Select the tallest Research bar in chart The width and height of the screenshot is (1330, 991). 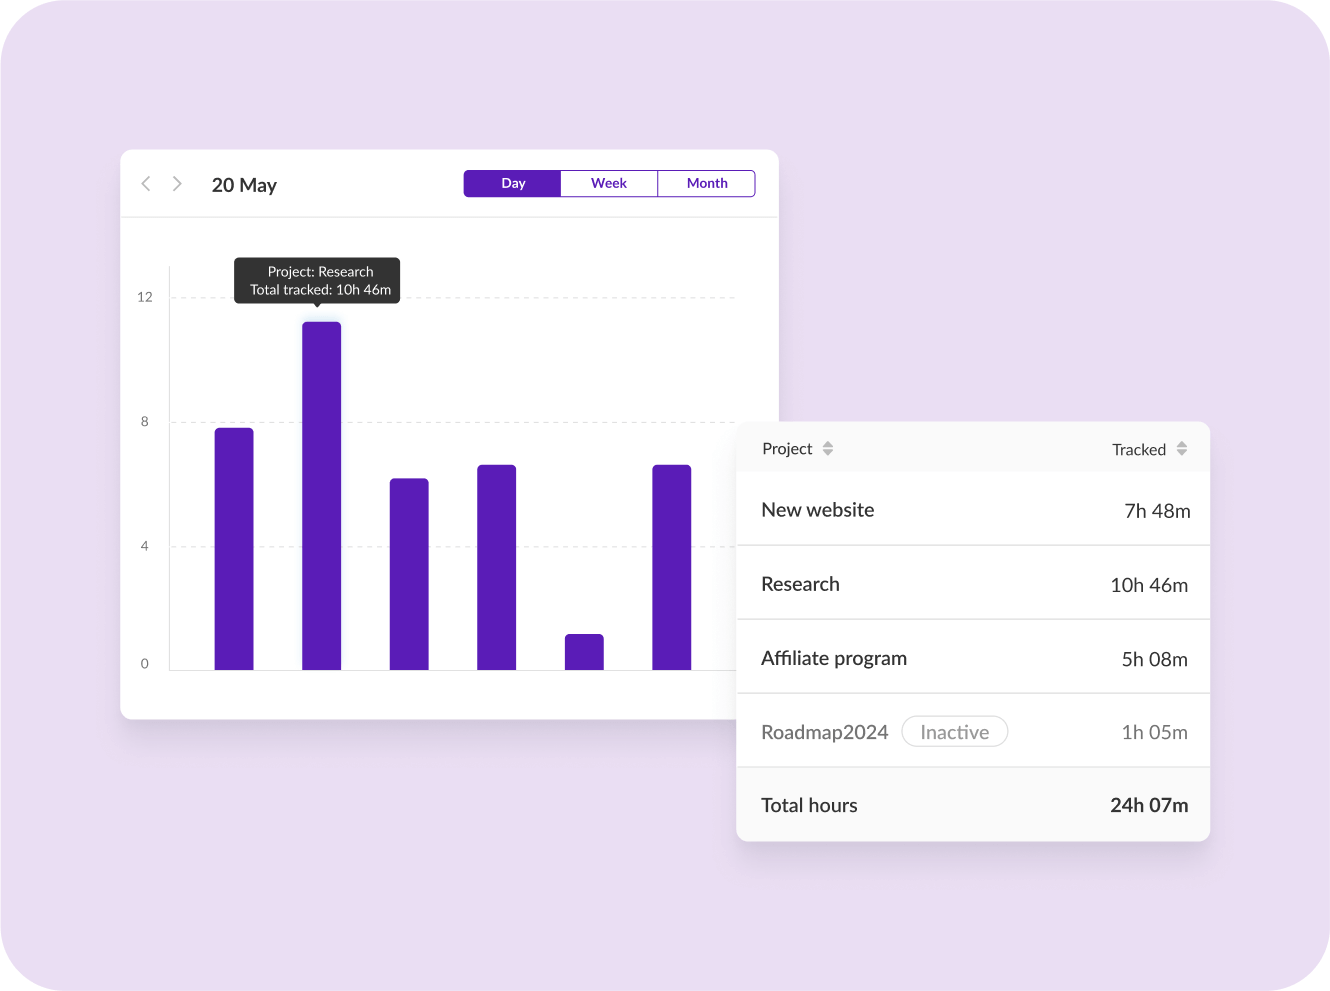322,496
